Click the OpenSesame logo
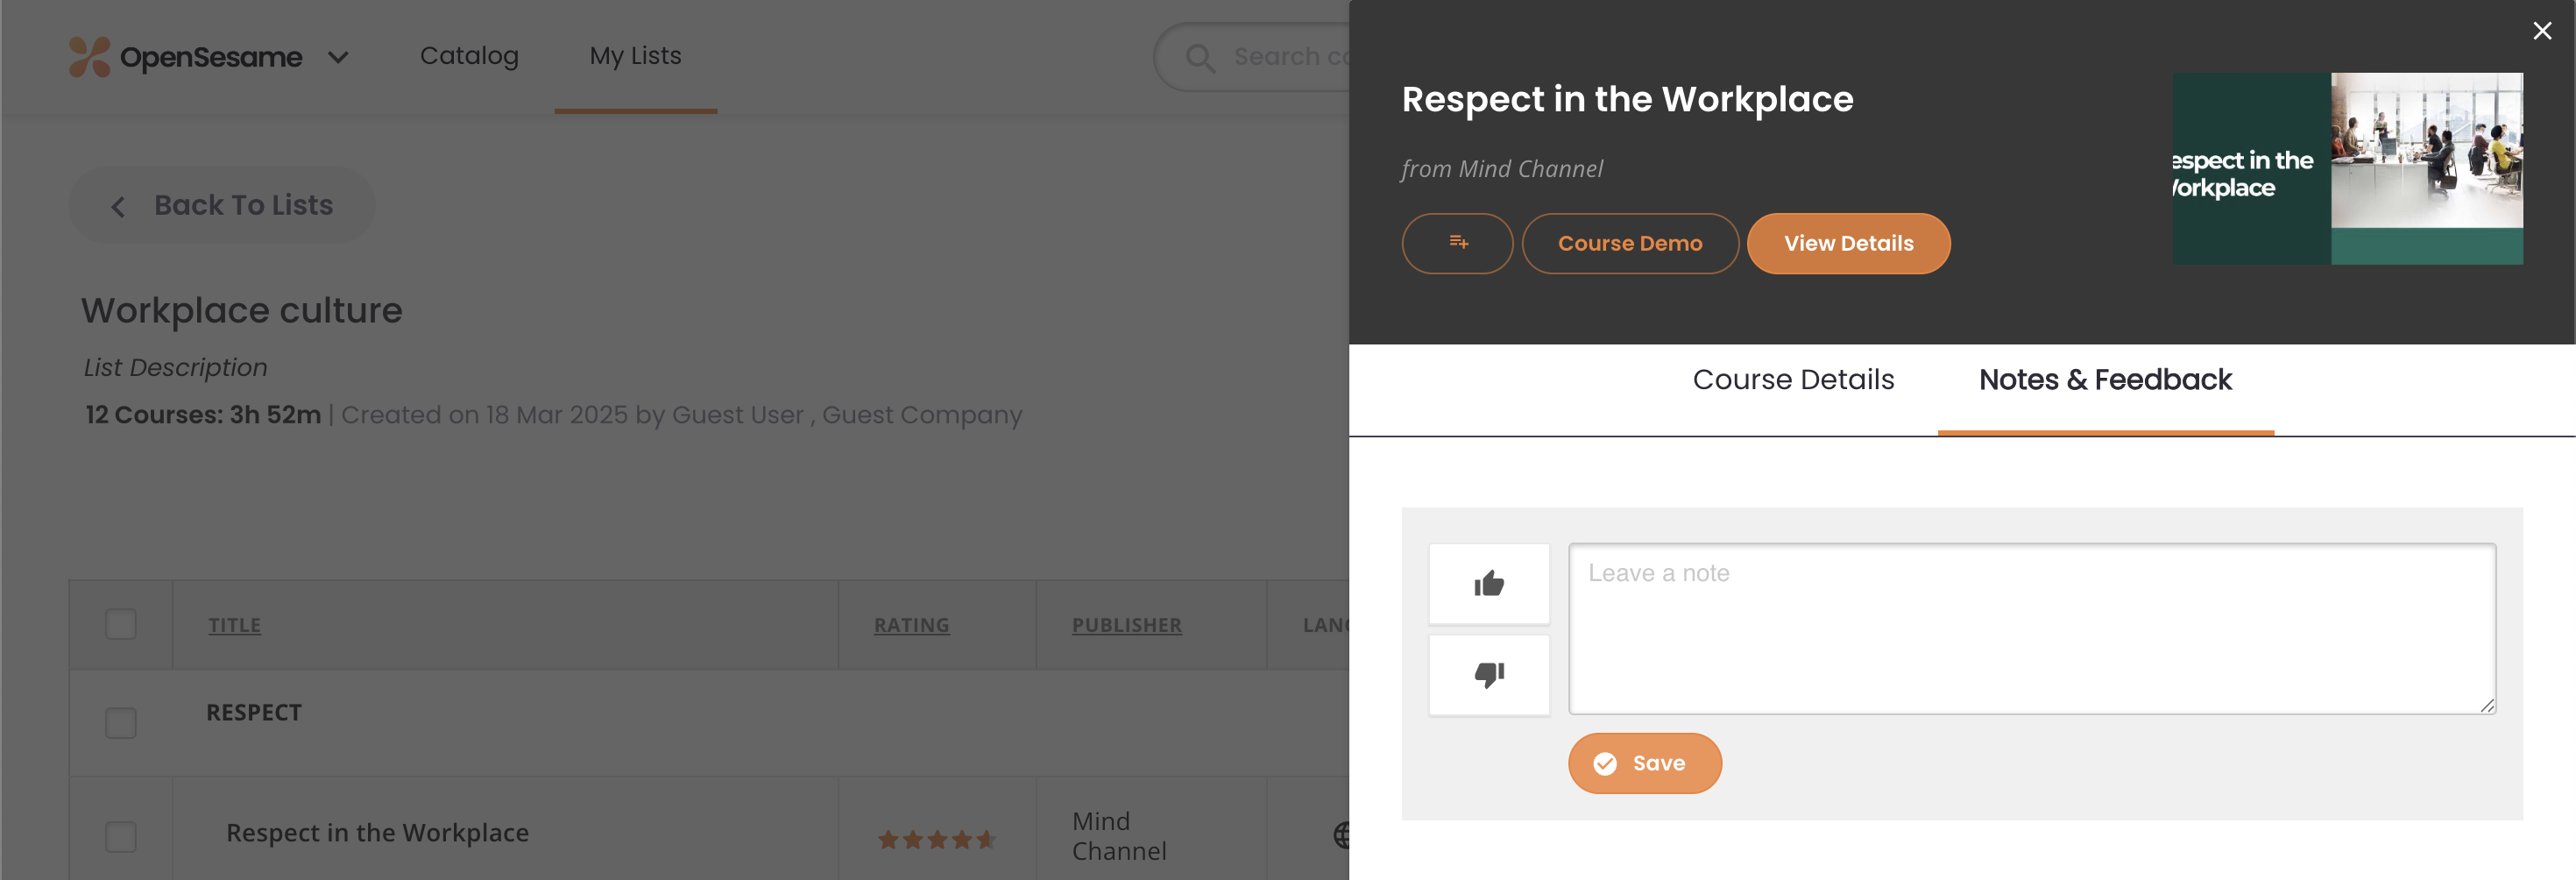The height and width of the screenshot is (880, 2576). 185,57
